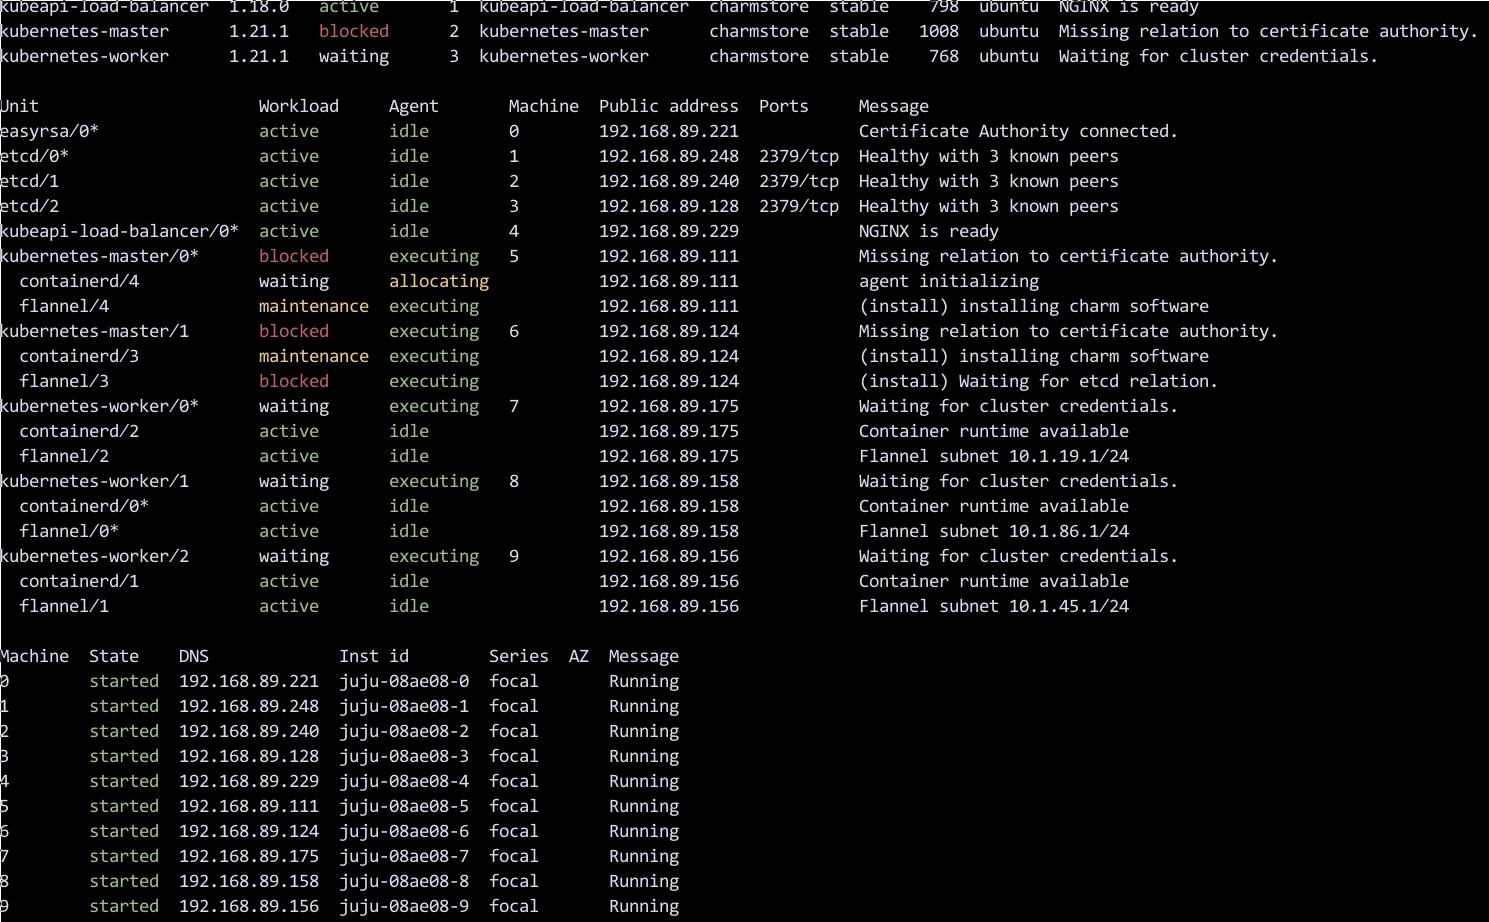The height and width of the screenshot is (922, 1489).
Task: Click revision 1008 in kubernetes-master app row
Action: [939, 31]
